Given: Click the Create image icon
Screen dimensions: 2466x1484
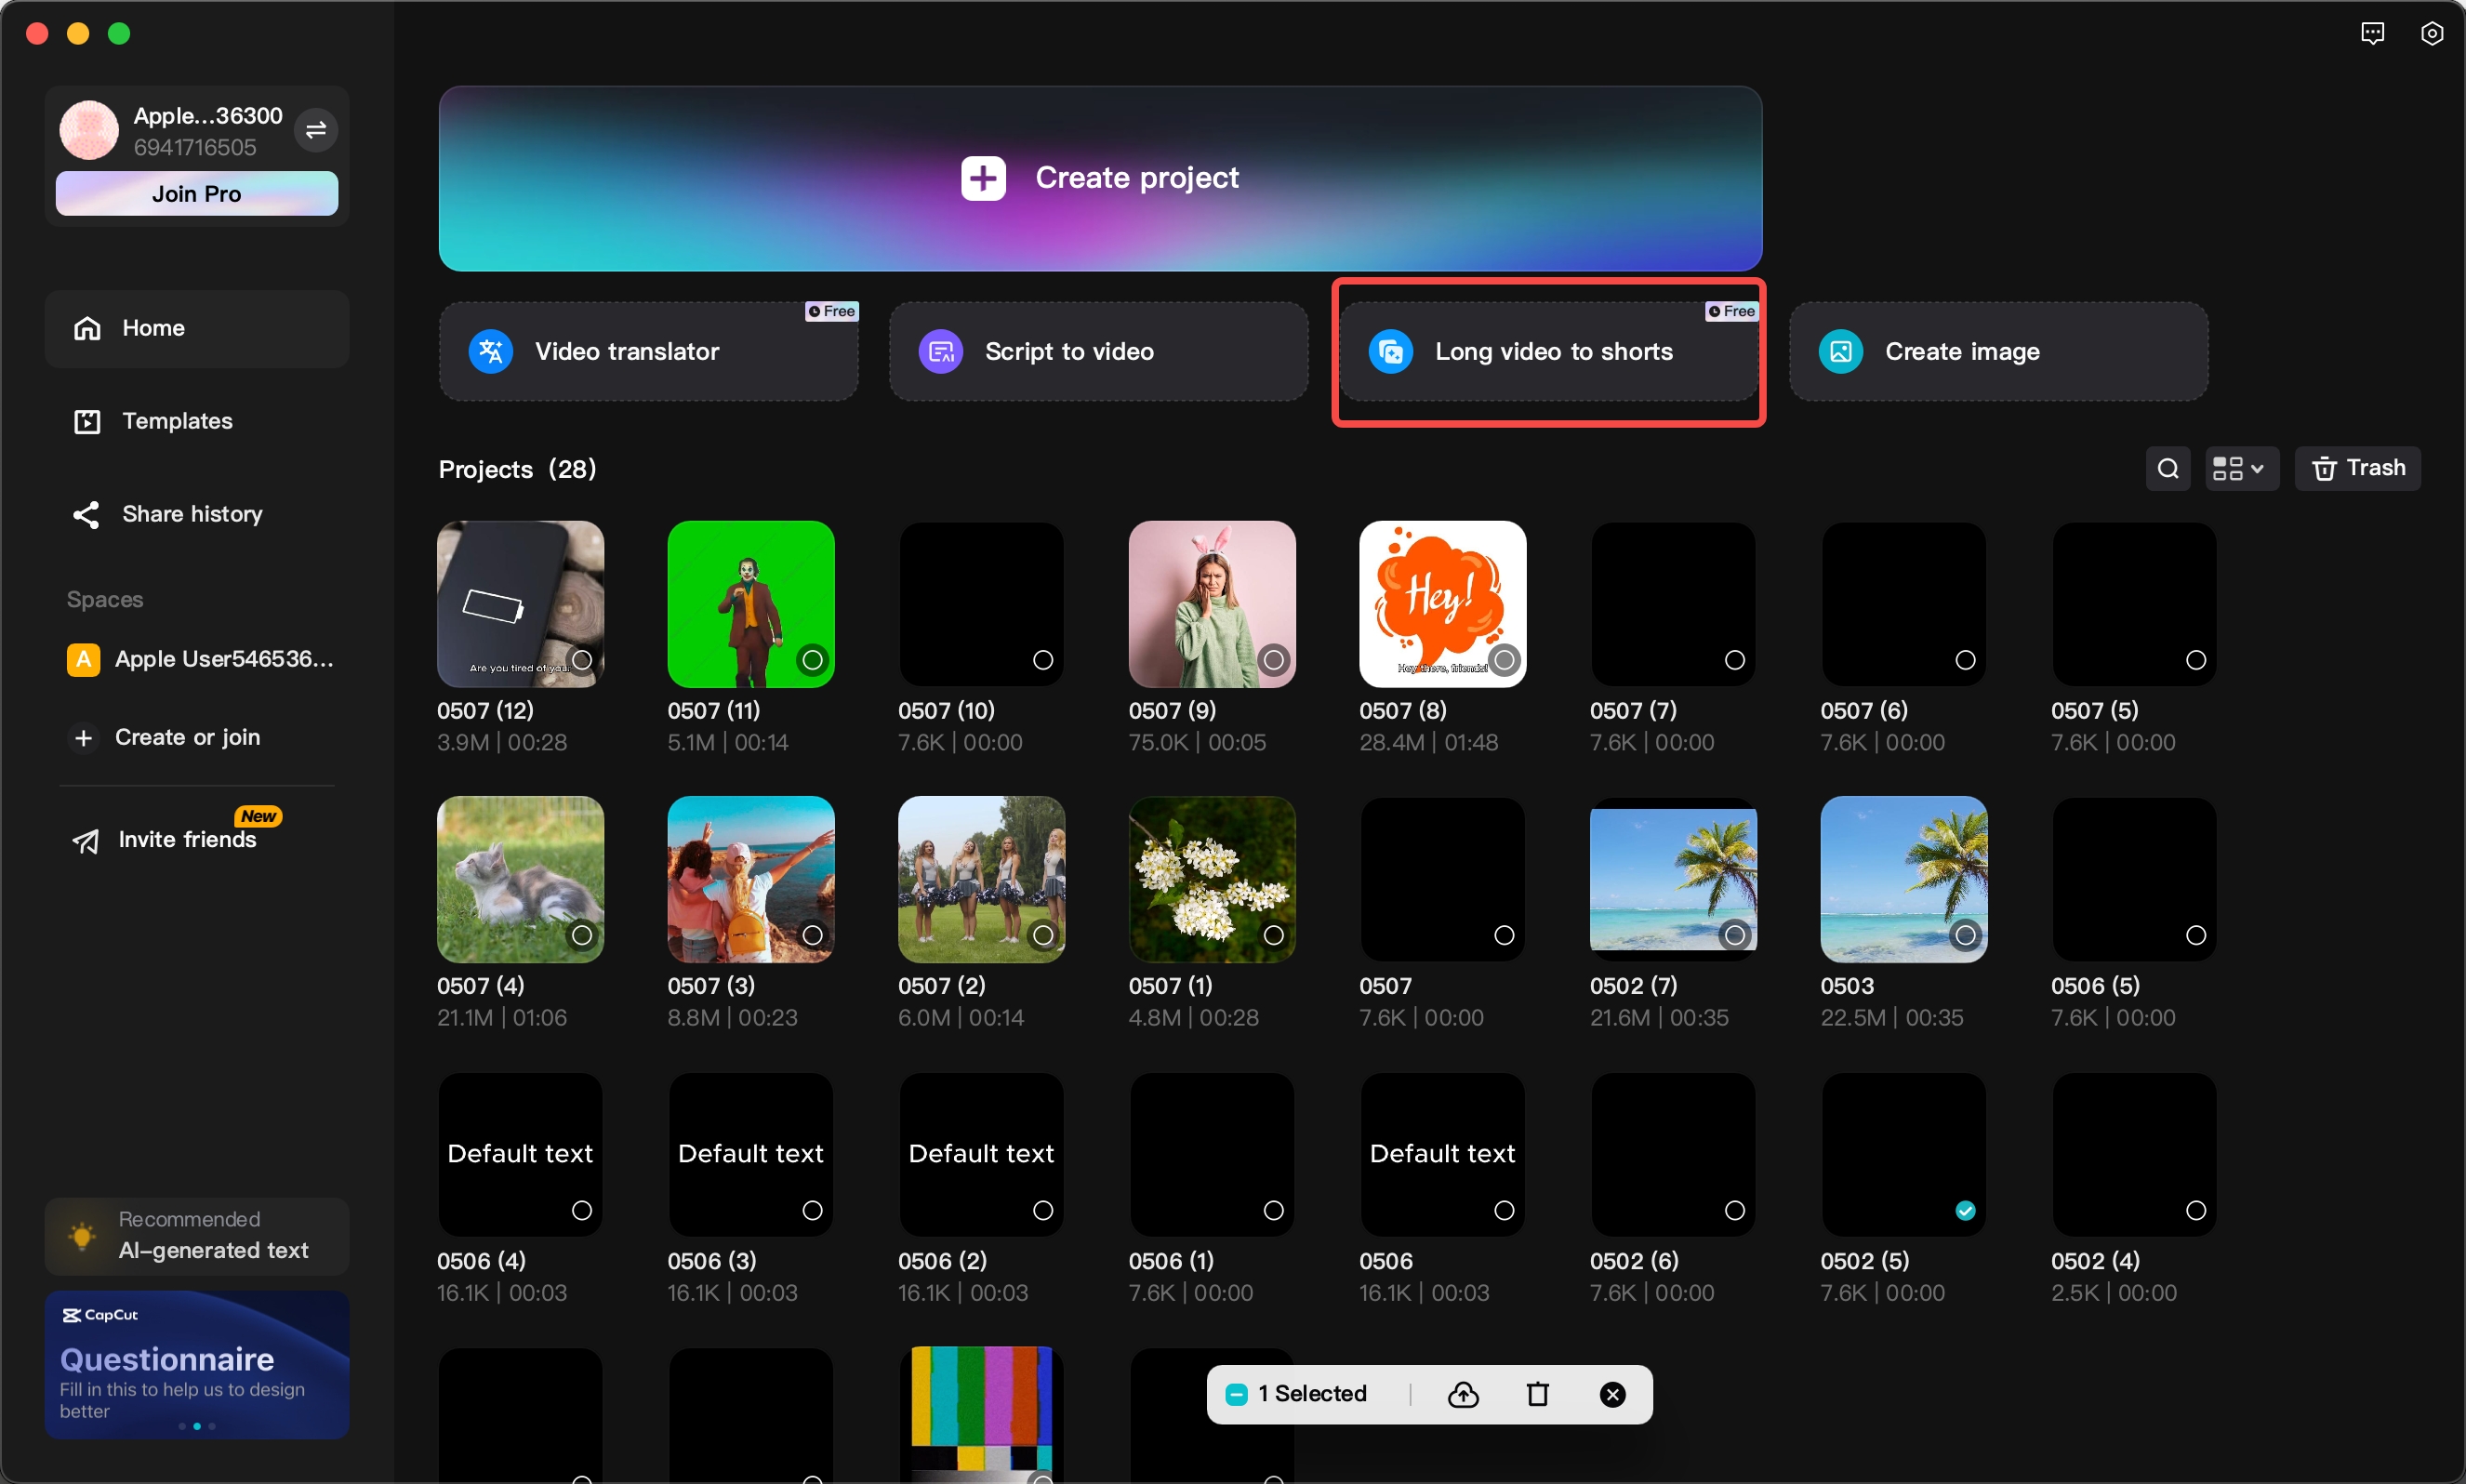Looking at the screenshot, I should coord(1841,352).
